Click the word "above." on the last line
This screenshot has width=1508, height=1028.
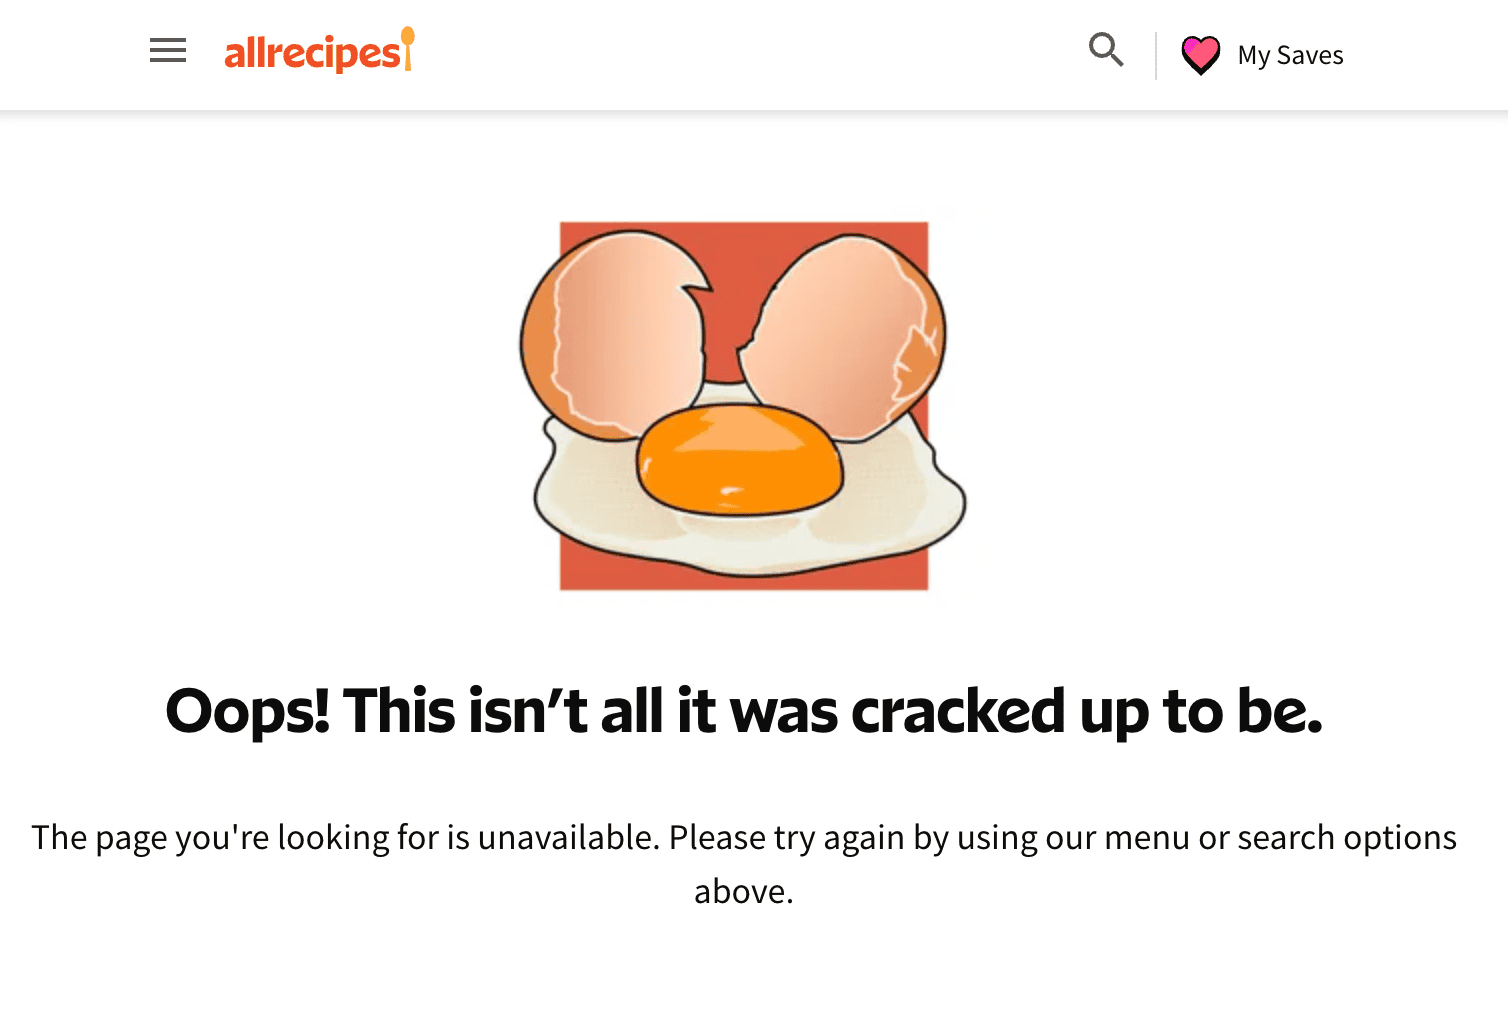click(x=743, y=891)
